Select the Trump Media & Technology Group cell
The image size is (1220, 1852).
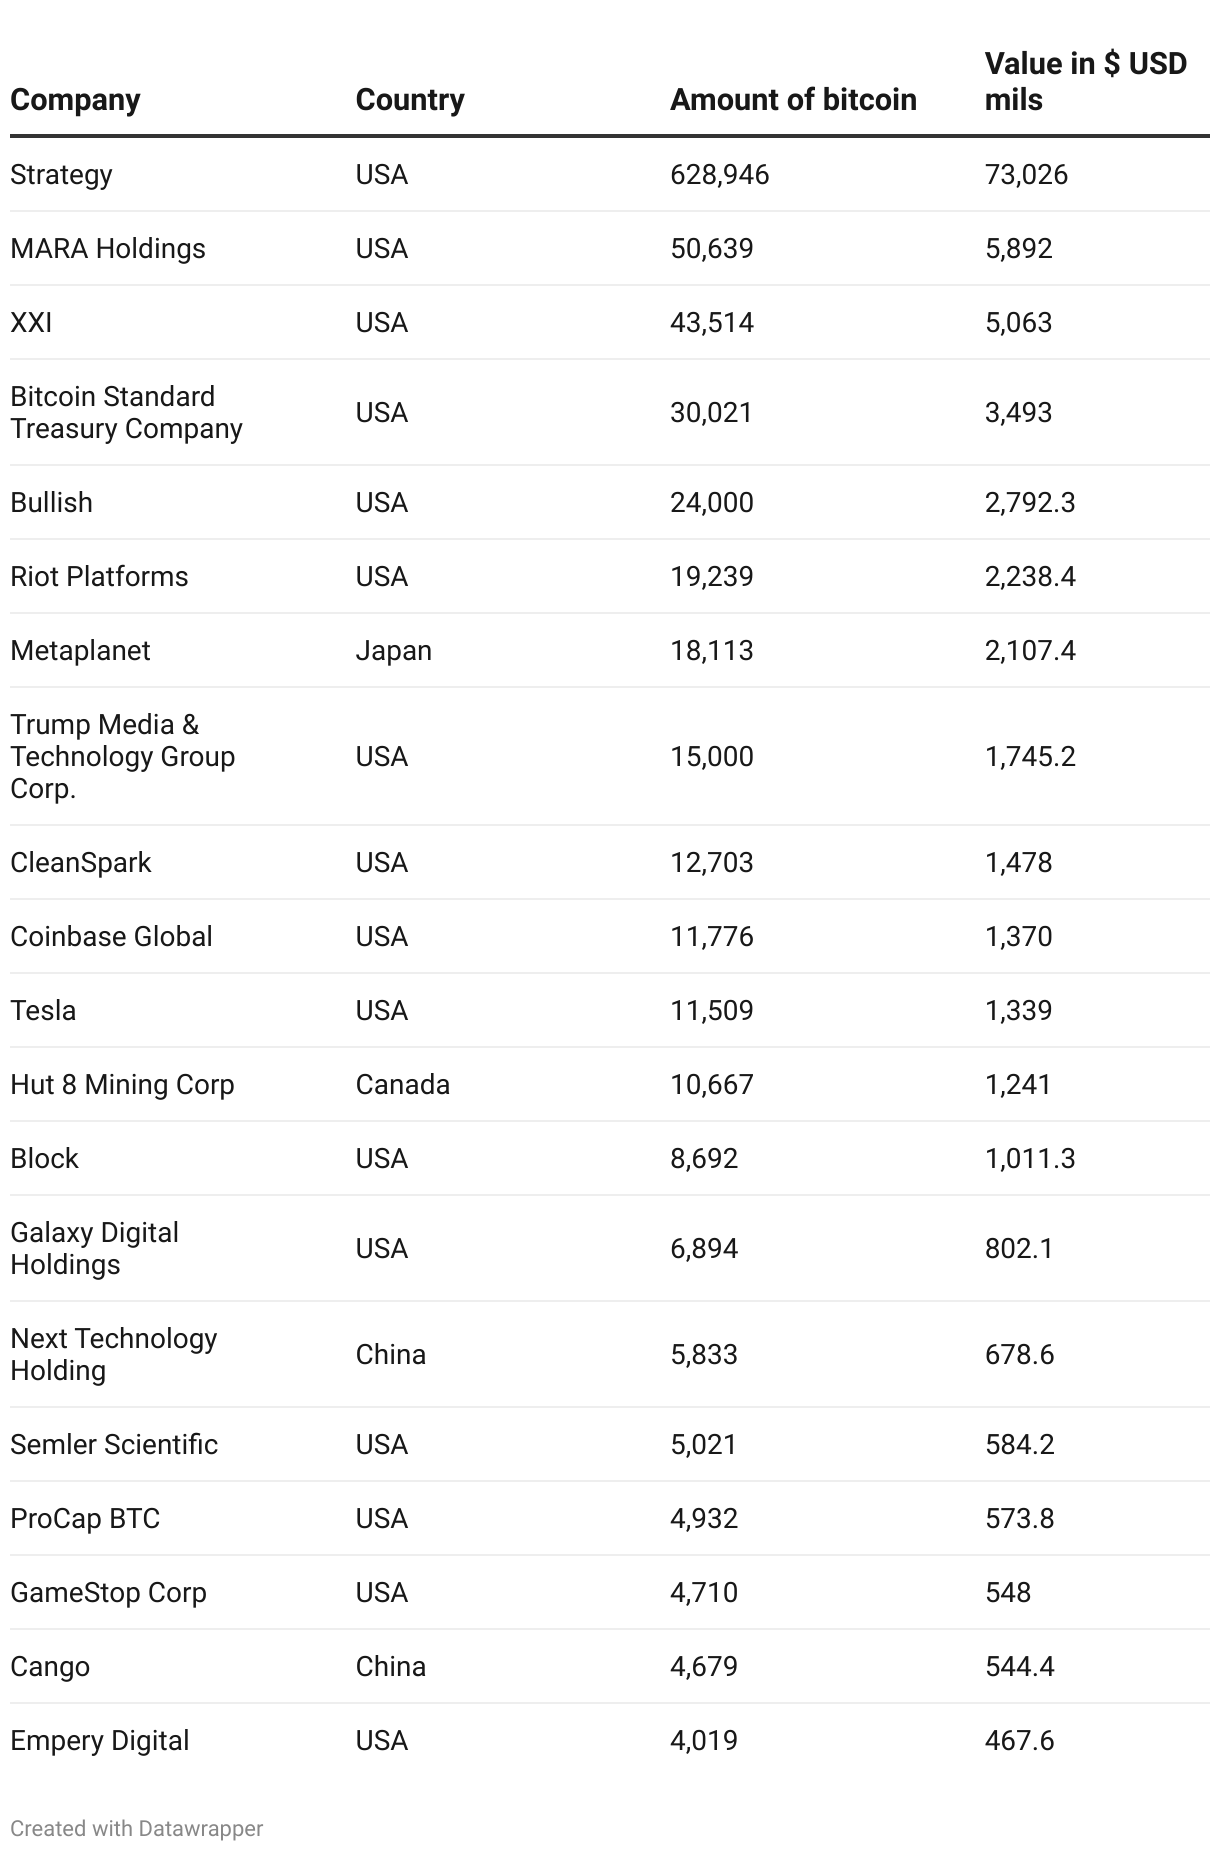click(122, 757)
